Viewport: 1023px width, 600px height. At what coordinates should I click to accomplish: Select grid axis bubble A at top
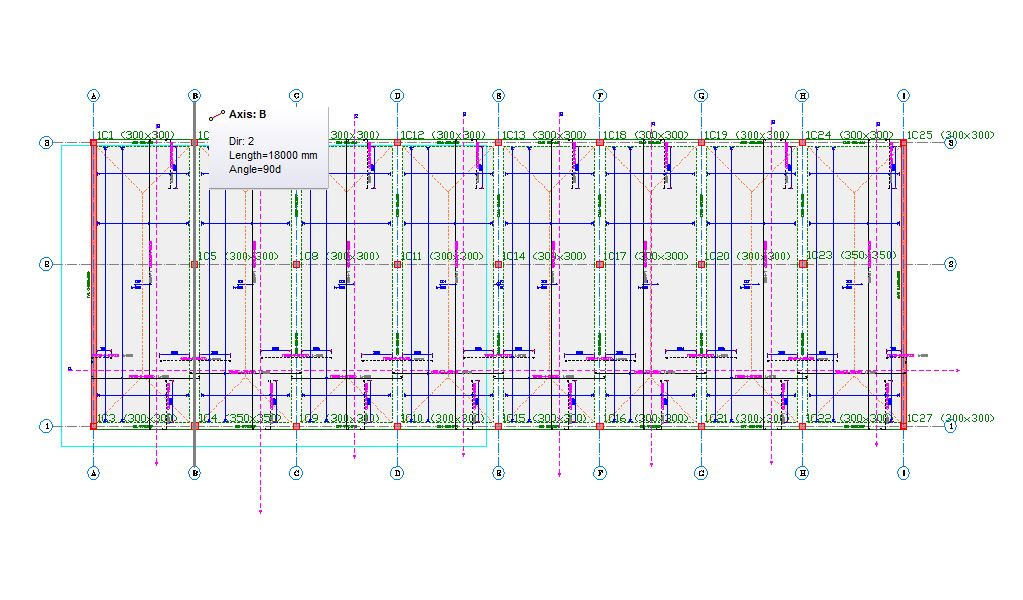coord(94,94)
